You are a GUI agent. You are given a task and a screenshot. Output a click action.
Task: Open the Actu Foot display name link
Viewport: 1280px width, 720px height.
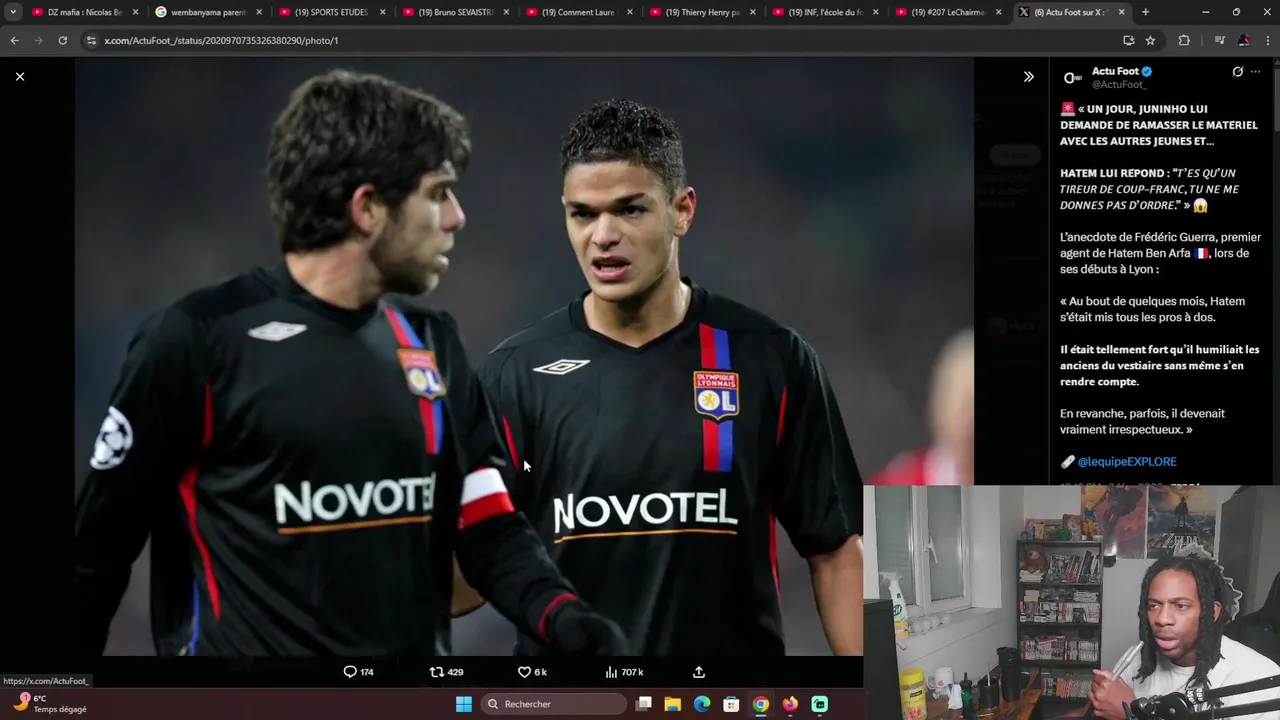coord(1115,71)
